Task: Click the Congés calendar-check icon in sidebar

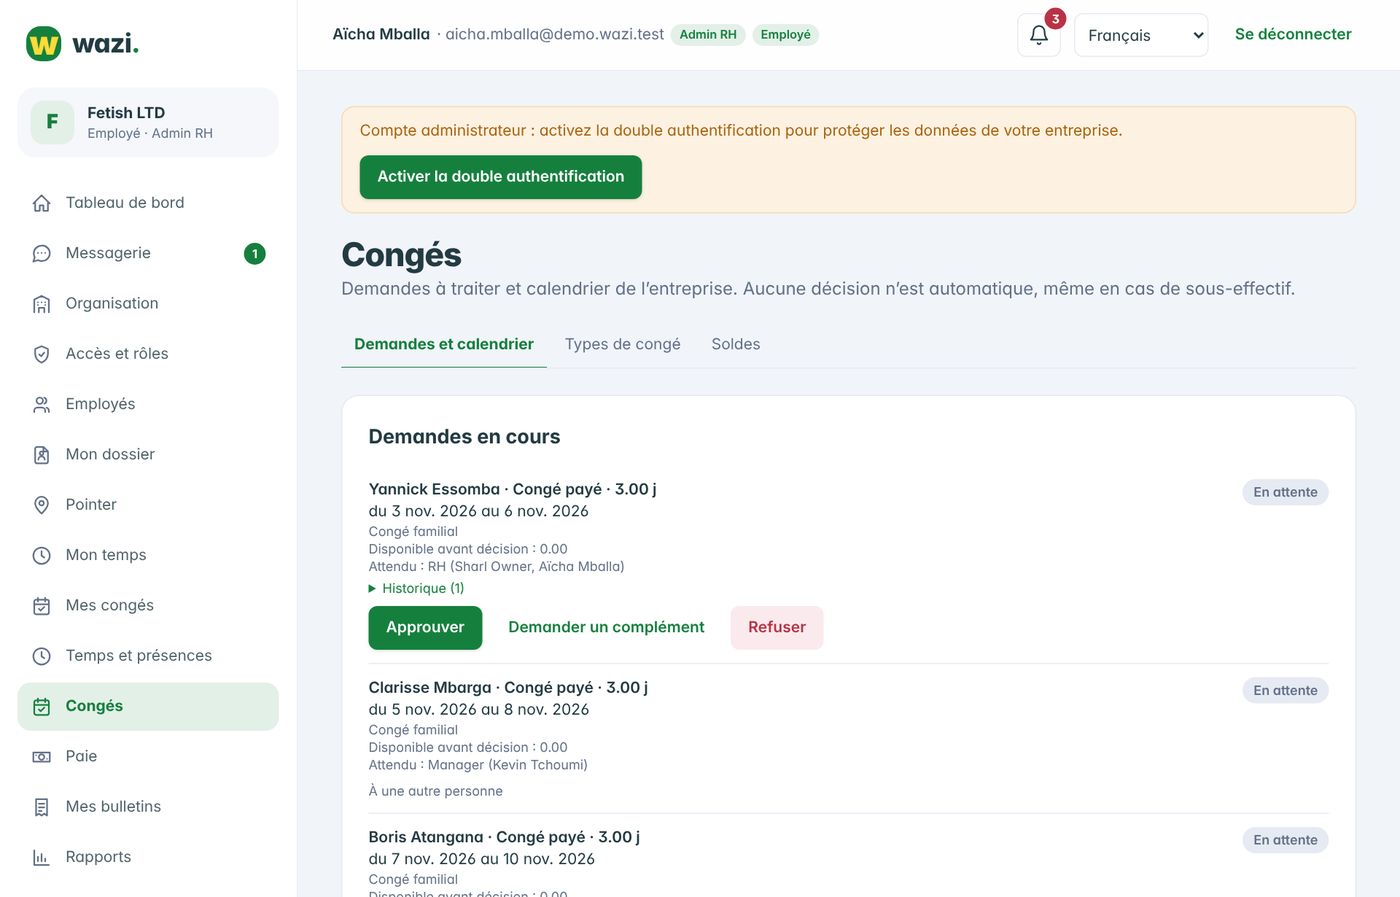Action: tap(41, 706)
